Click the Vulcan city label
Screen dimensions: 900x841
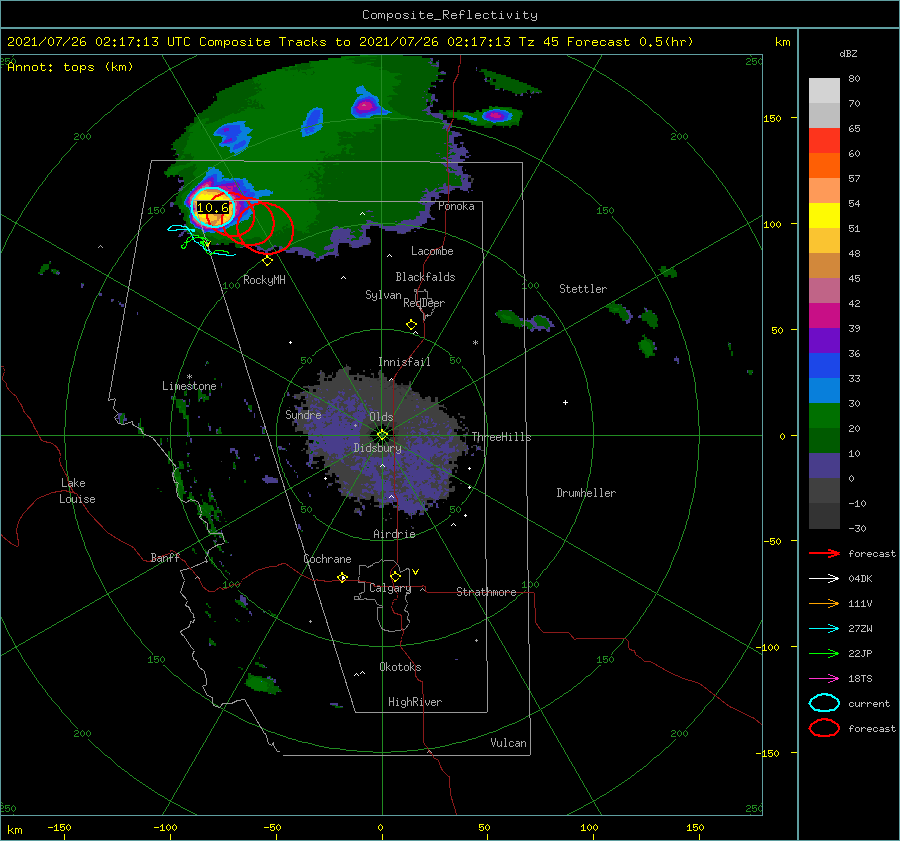(509, 743)
